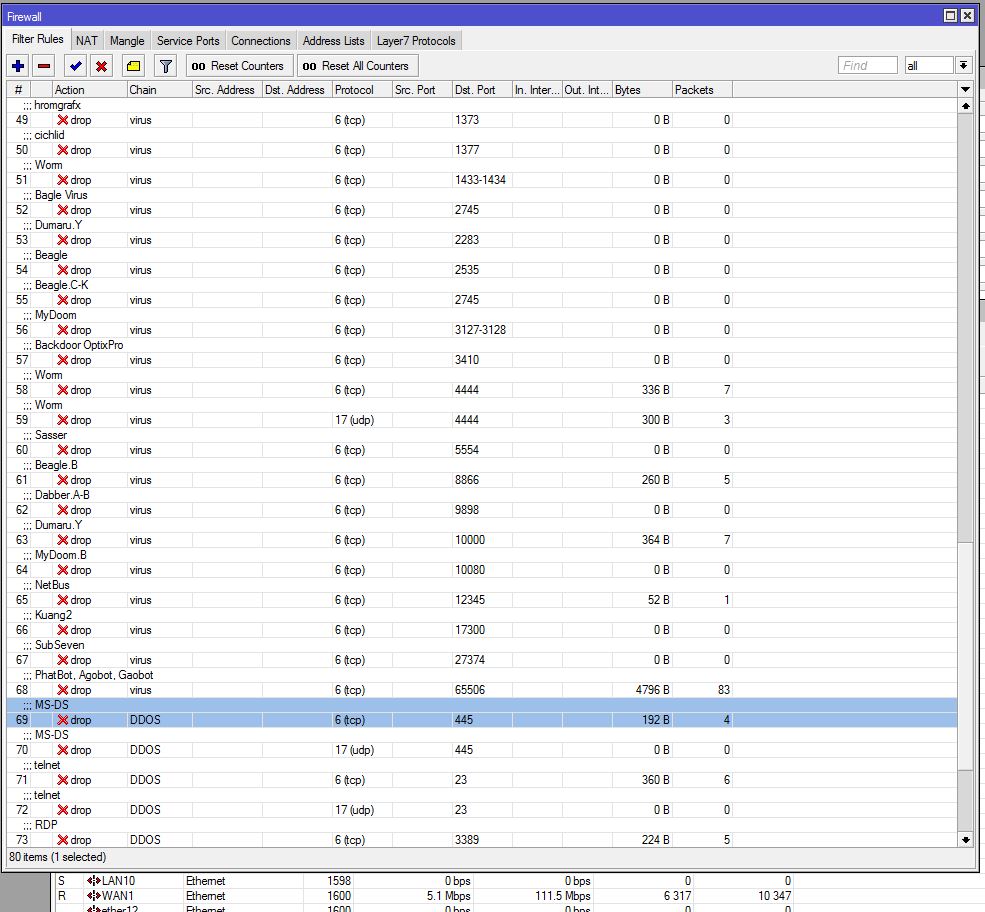Open the column chooser dropdown arrow
Screen dimensions: 985x912
tap(966, 90)
